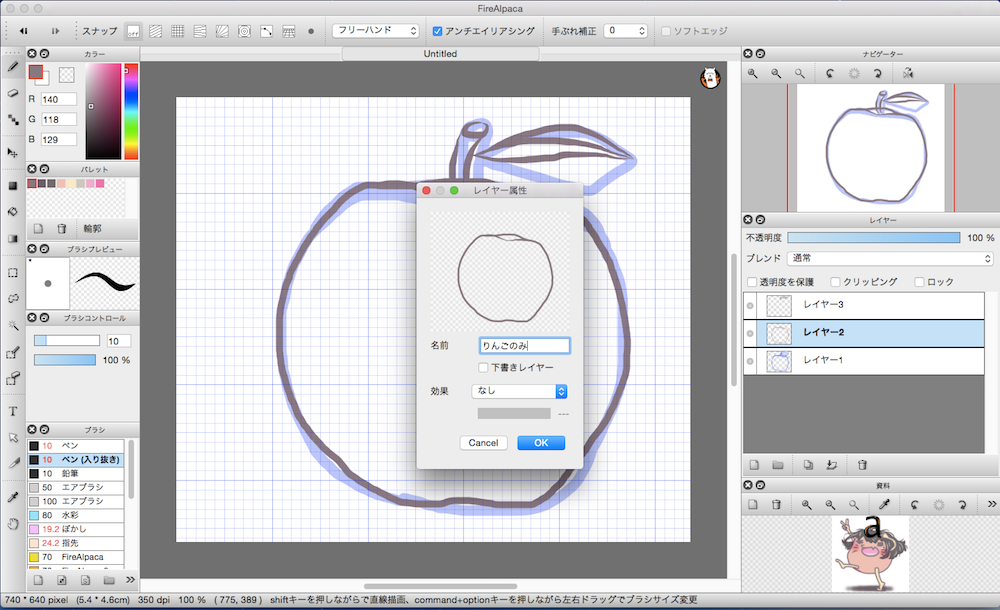Open the 手ぶれ補正 value dropdown
Screen dimensions: 1000x610
tap(625, 31)
